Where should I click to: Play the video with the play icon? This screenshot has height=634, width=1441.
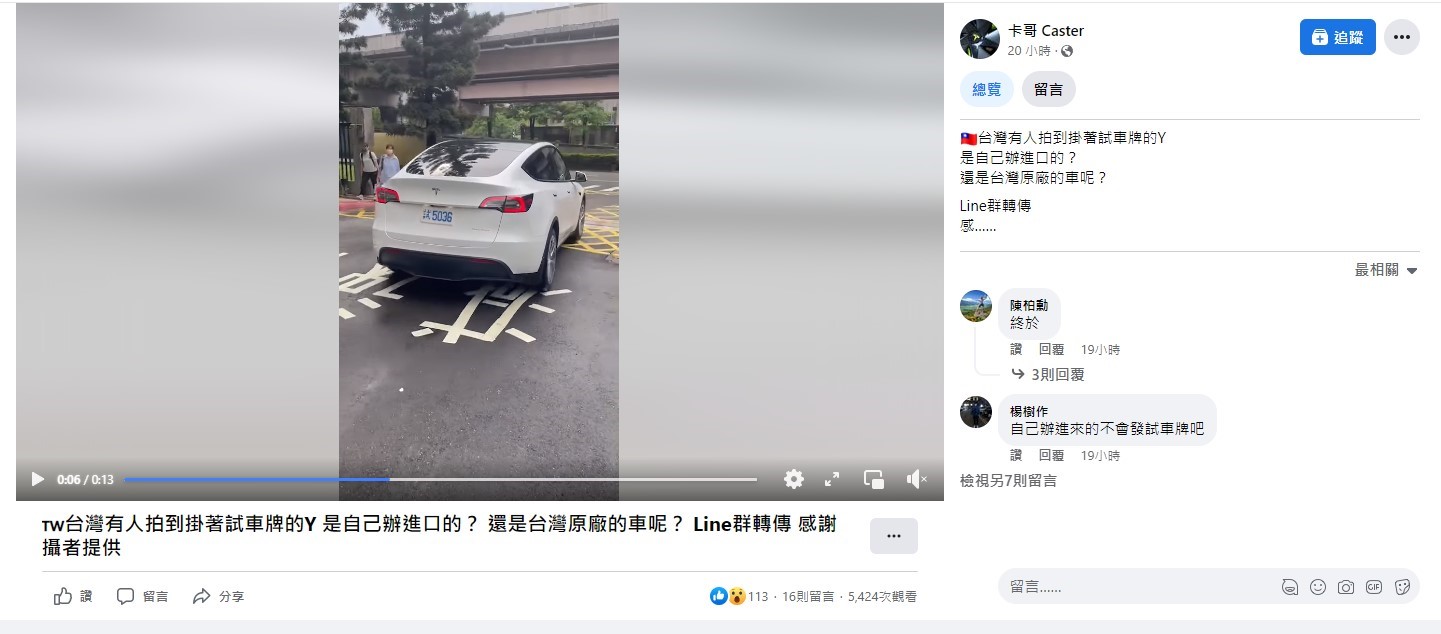pos(38,479)
